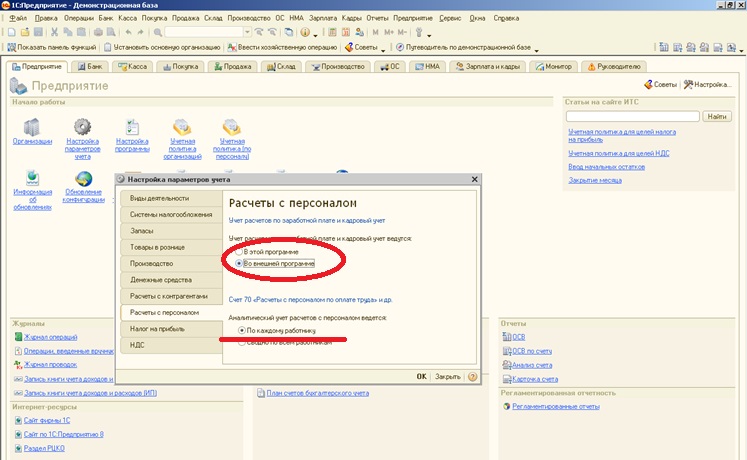Click the Cut scissors icon
The height and width of the screenshot is (460, 747).
tap(54, 32)
